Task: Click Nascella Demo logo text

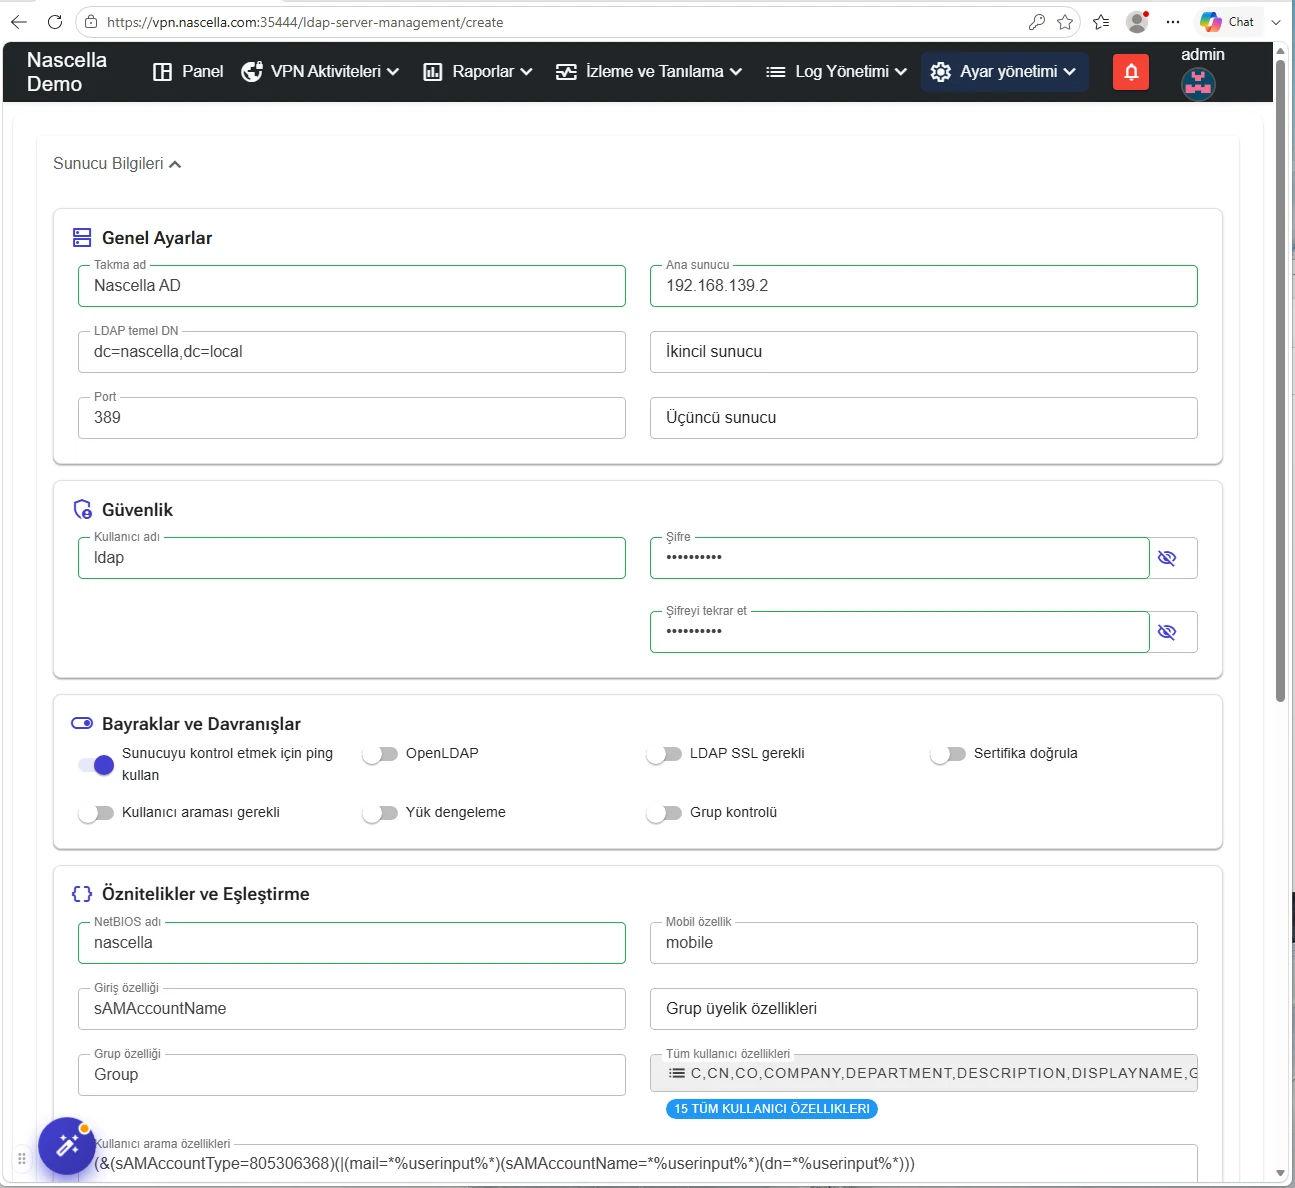Action: [67, 72]
